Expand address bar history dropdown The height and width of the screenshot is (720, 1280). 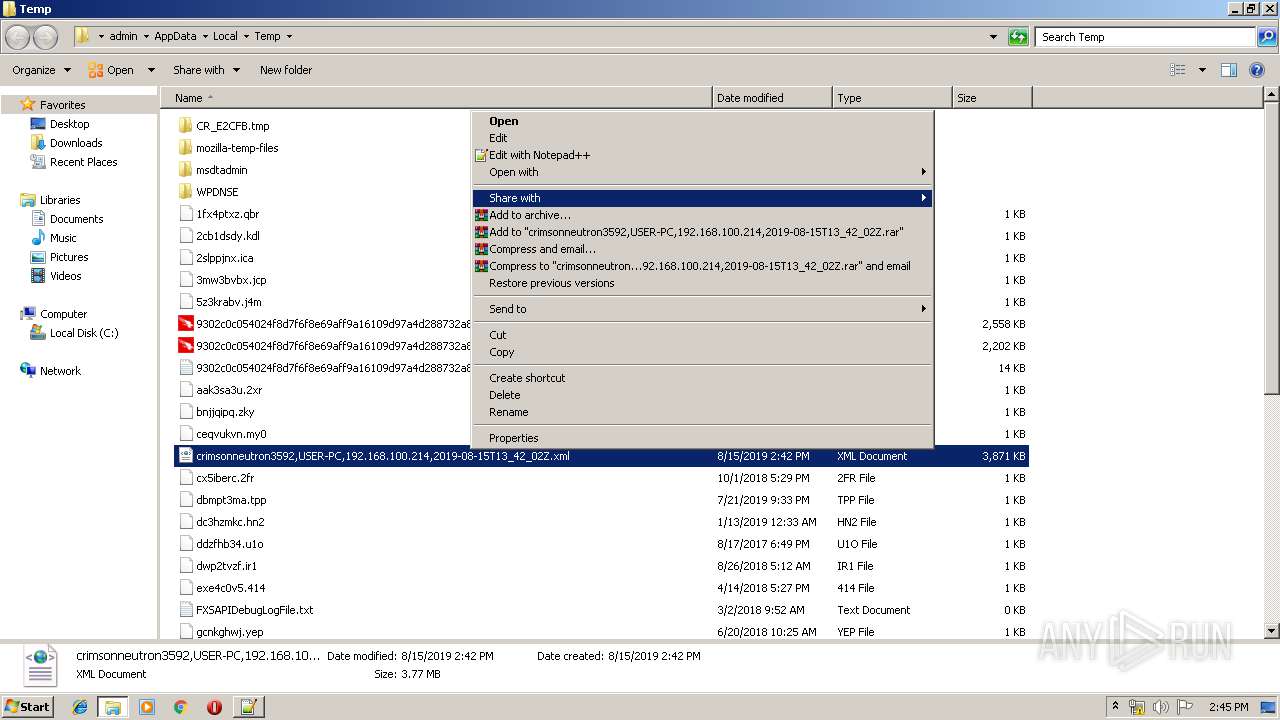tap(993, 37)
